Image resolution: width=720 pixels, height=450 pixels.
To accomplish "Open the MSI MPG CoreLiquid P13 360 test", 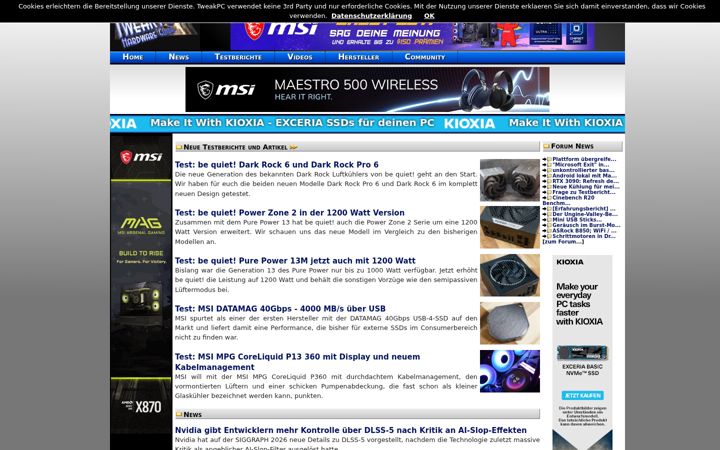I will 297,362.
